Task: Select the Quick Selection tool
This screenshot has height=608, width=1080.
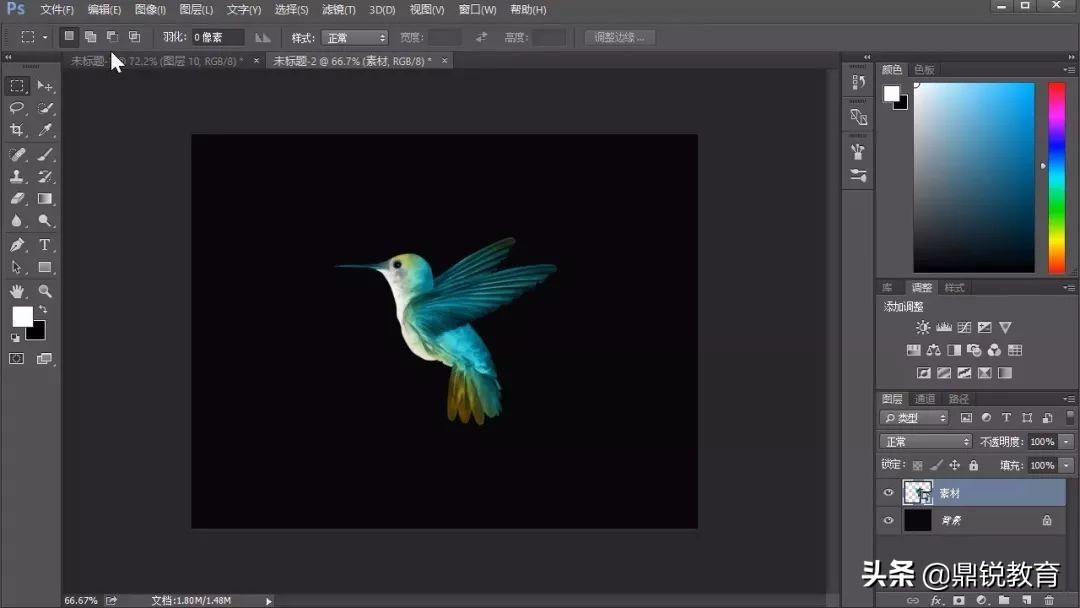Action: tap(45, 108)
